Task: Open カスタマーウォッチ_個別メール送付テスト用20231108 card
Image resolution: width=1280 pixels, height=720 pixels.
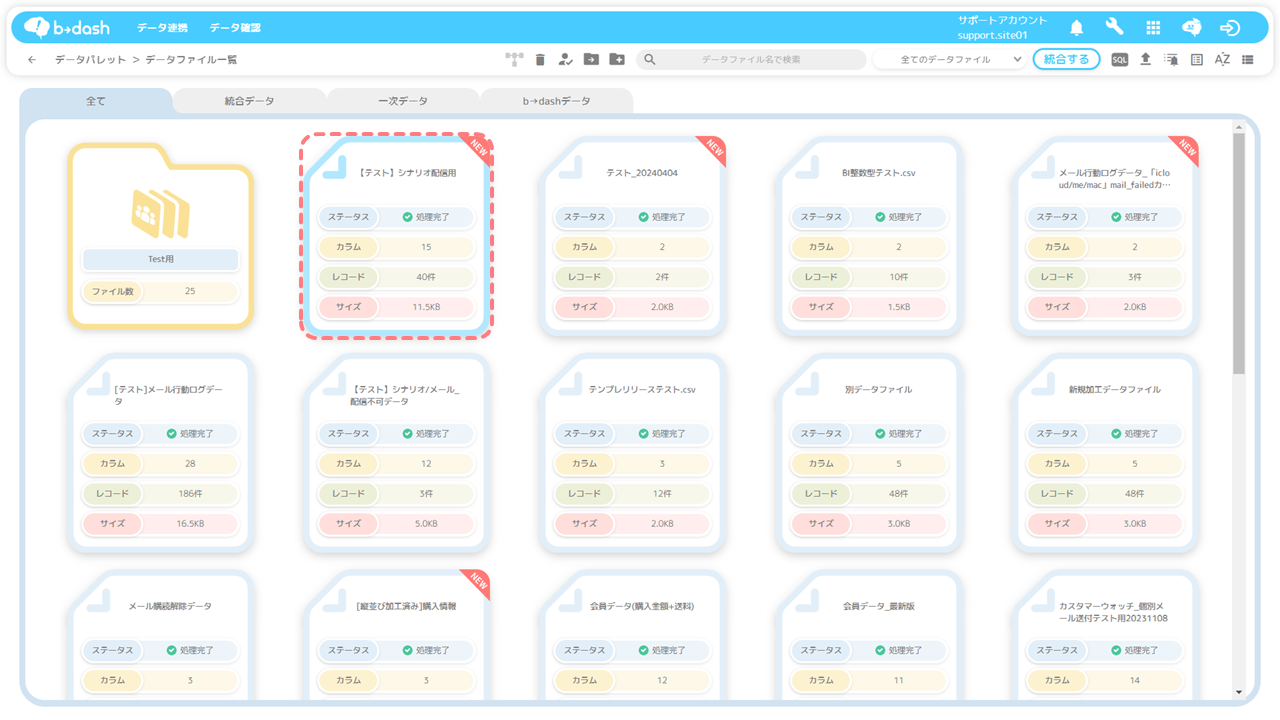Action: 1105,635
